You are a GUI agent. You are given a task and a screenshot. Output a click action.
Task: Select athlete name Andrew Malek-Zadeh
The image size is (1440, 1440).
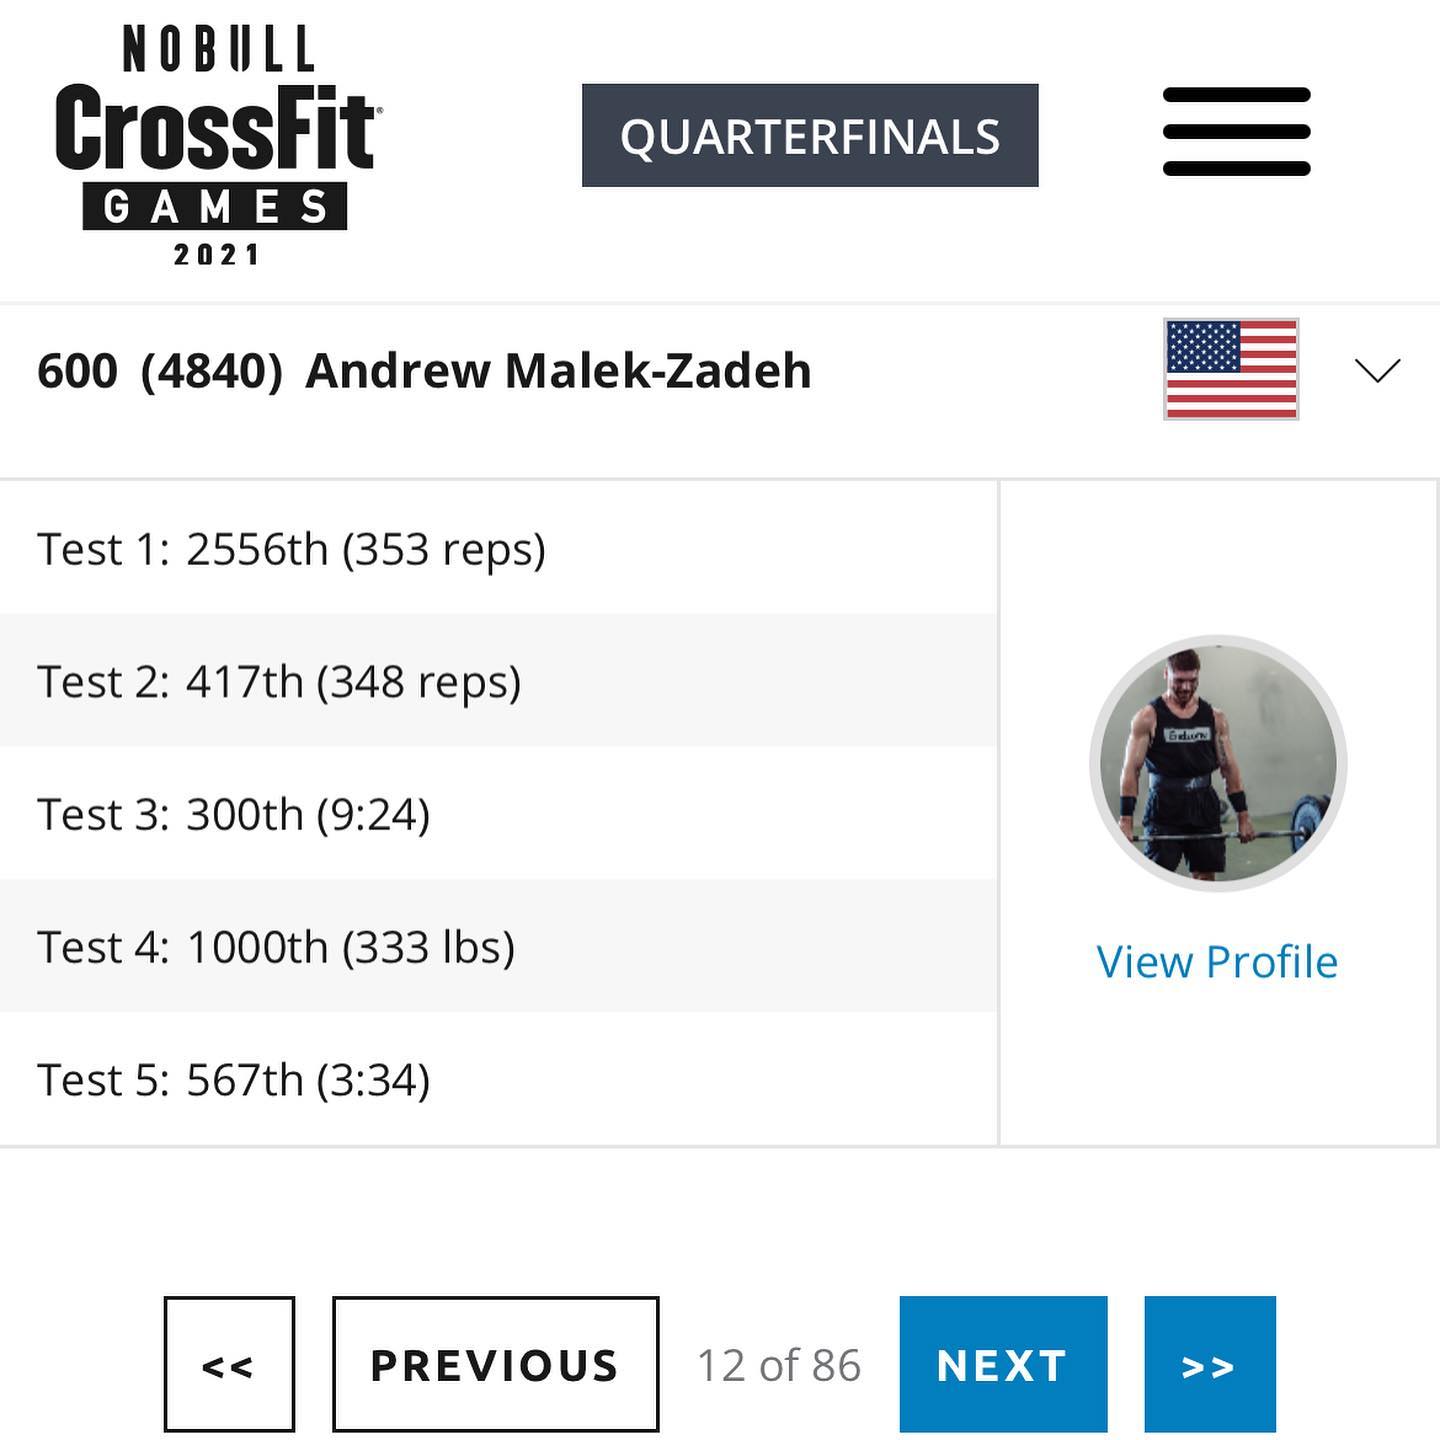click(x=558, y=371)
